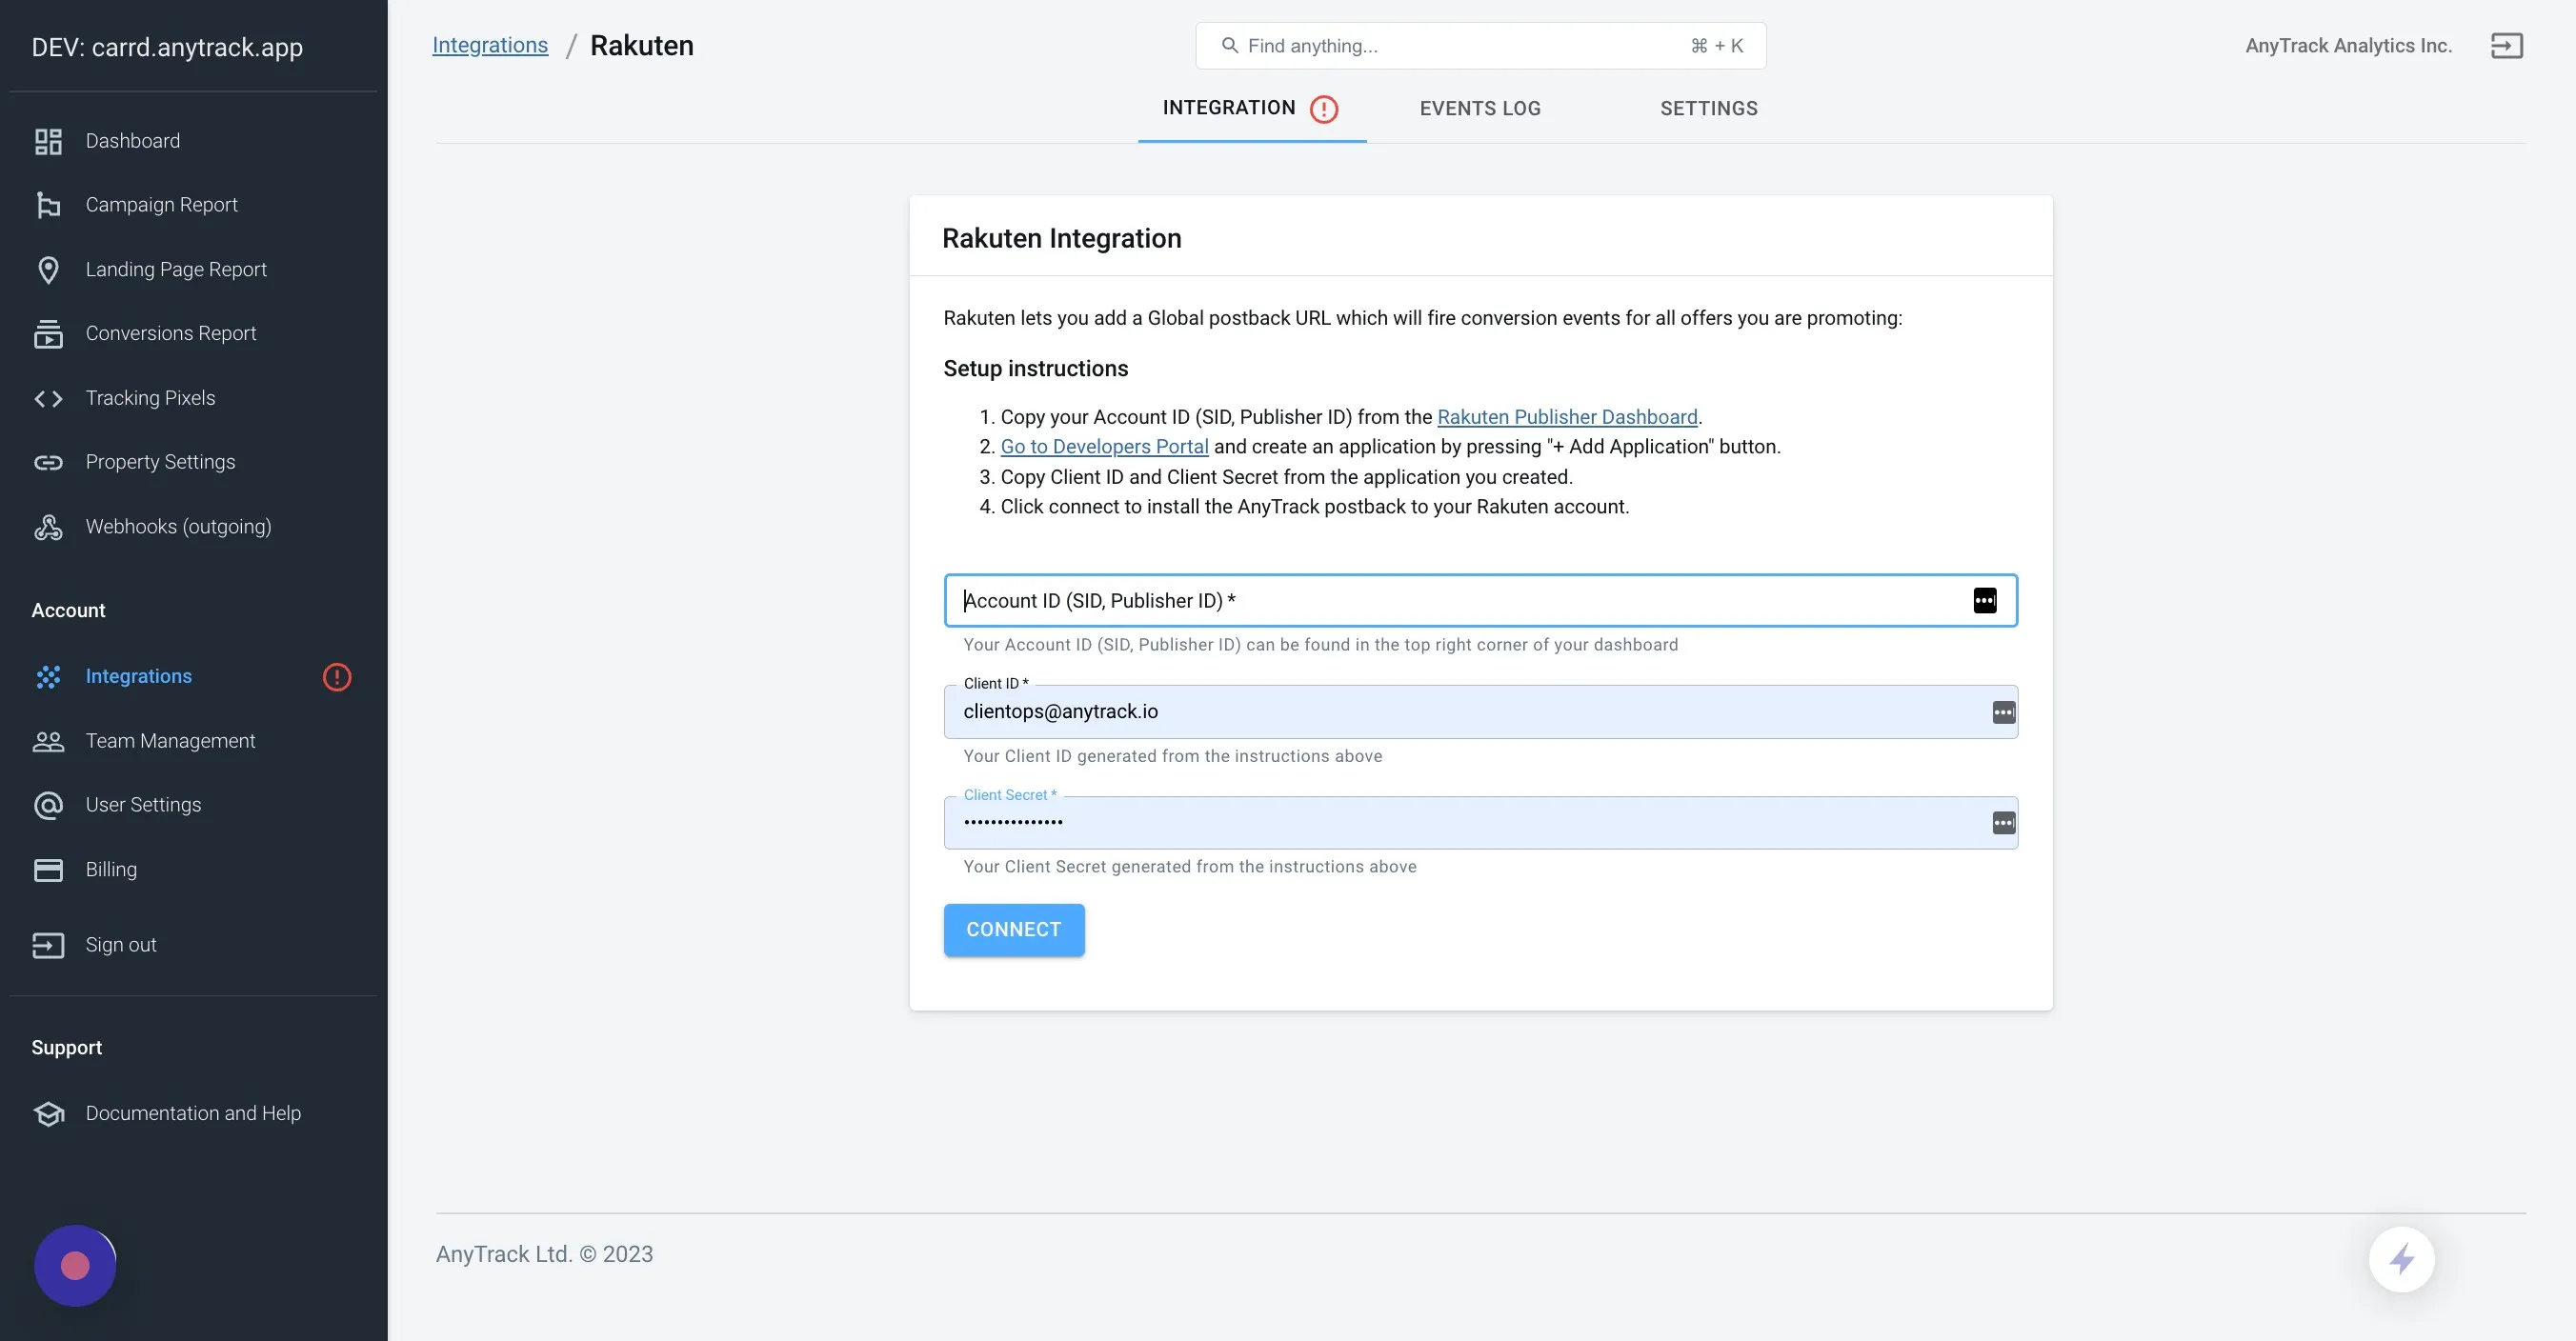Click the Rakuten Integration heading

point(1061,238)
